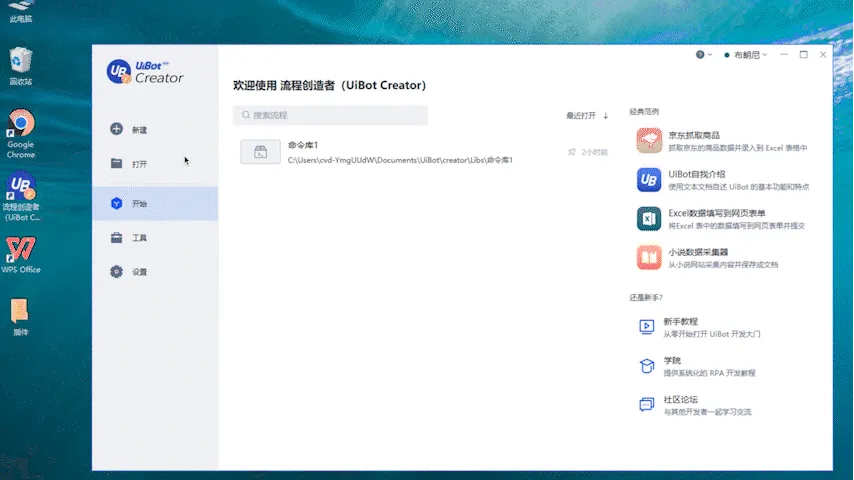Viewport: 854px width, 480px height.
Task: Click the 新建 plus icon in sidebar
Action: pos(116,129)
